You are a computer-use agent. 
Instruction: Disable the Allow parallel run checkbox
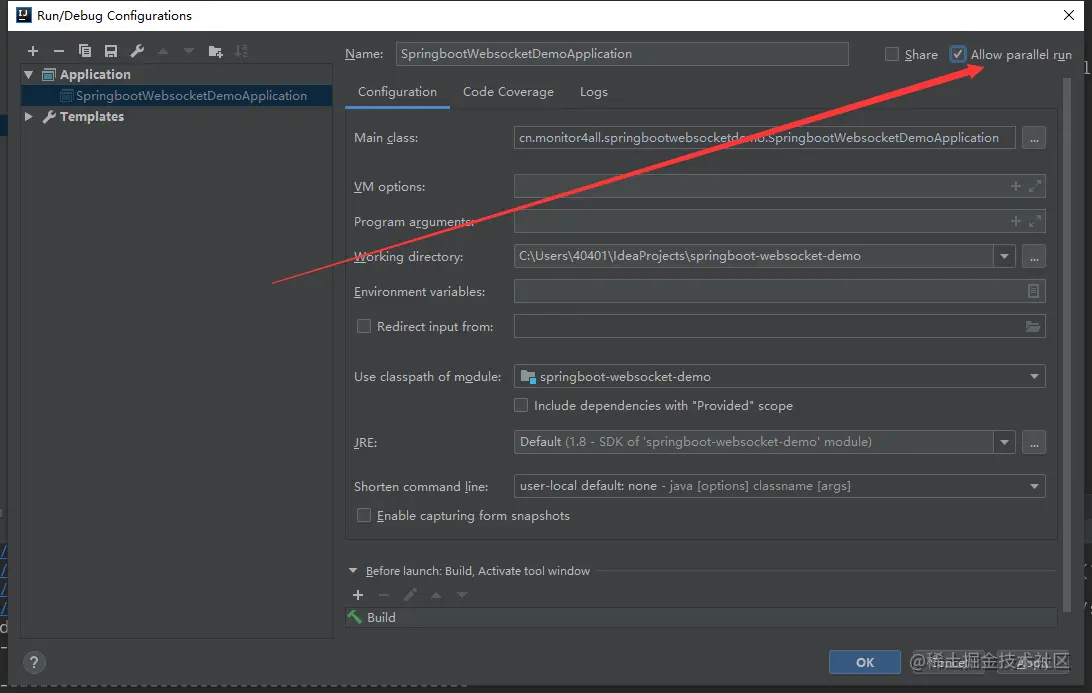[x=958, y=55]
